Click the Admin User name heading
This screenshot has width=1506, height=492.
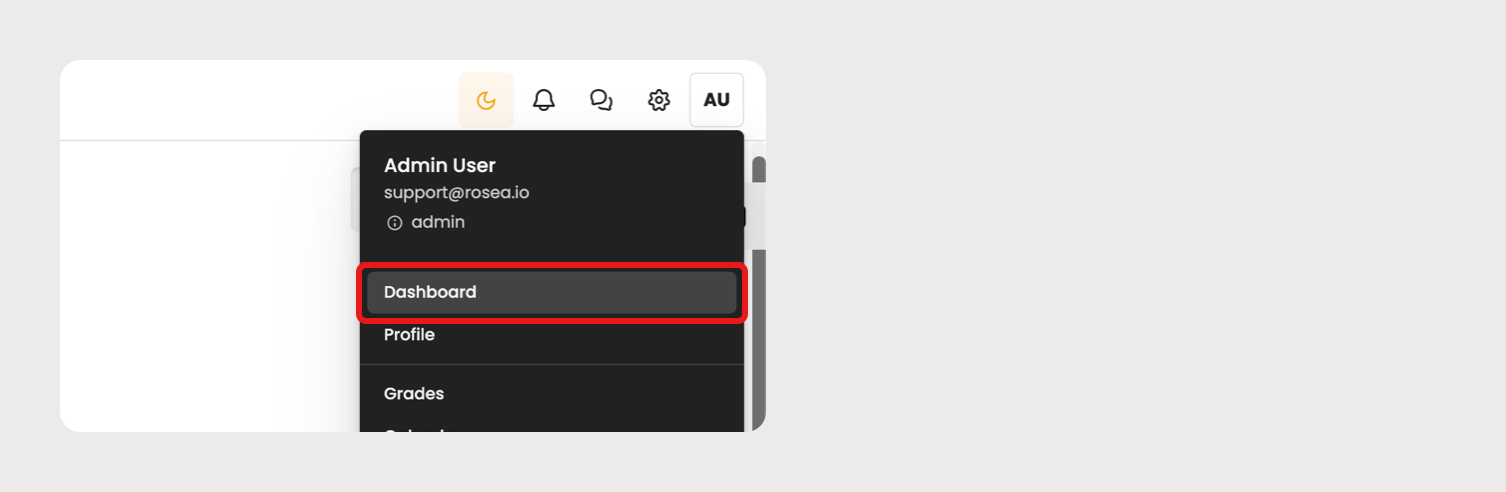[x=440, y=165]
